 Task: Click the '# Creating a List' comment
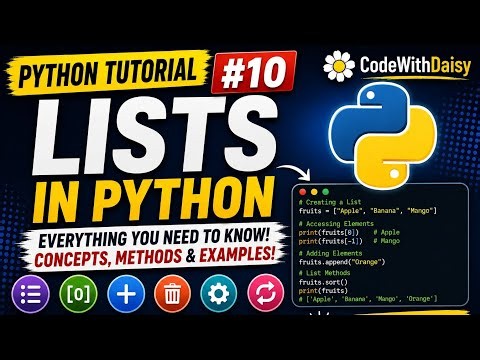point(330,202)
